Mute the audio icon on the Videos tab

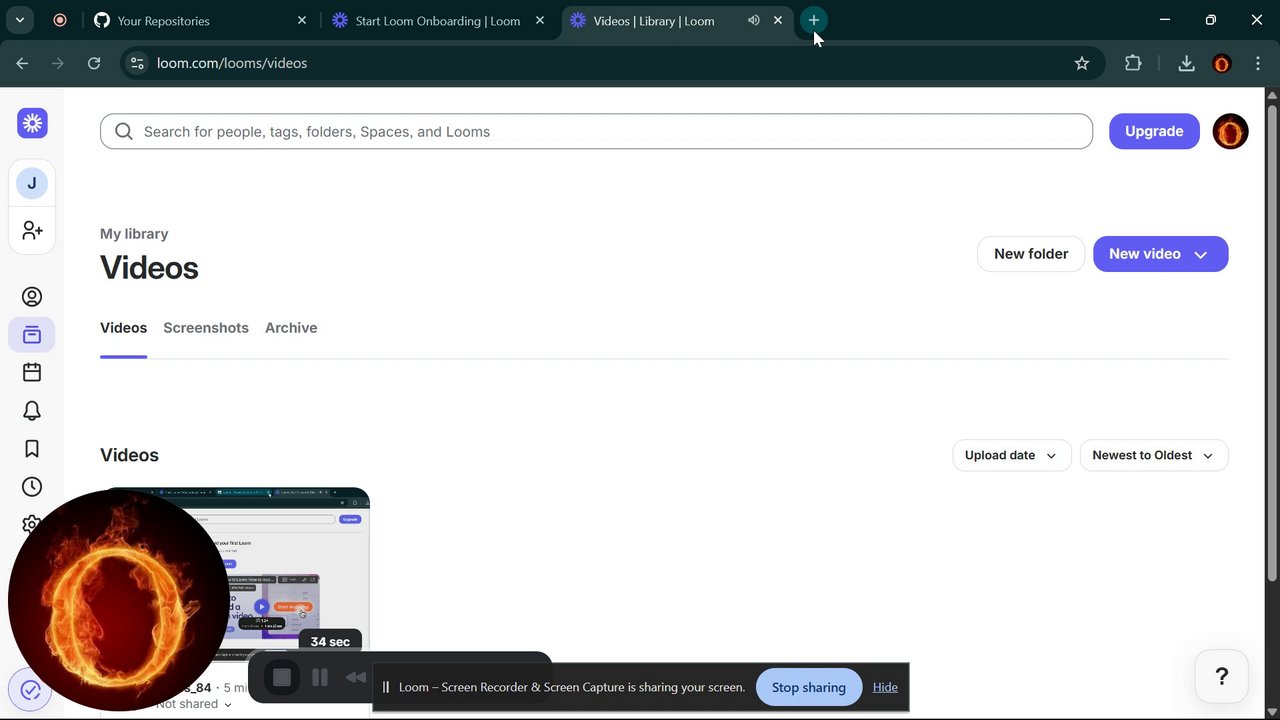pyautogui.click(x=753, y=20)
